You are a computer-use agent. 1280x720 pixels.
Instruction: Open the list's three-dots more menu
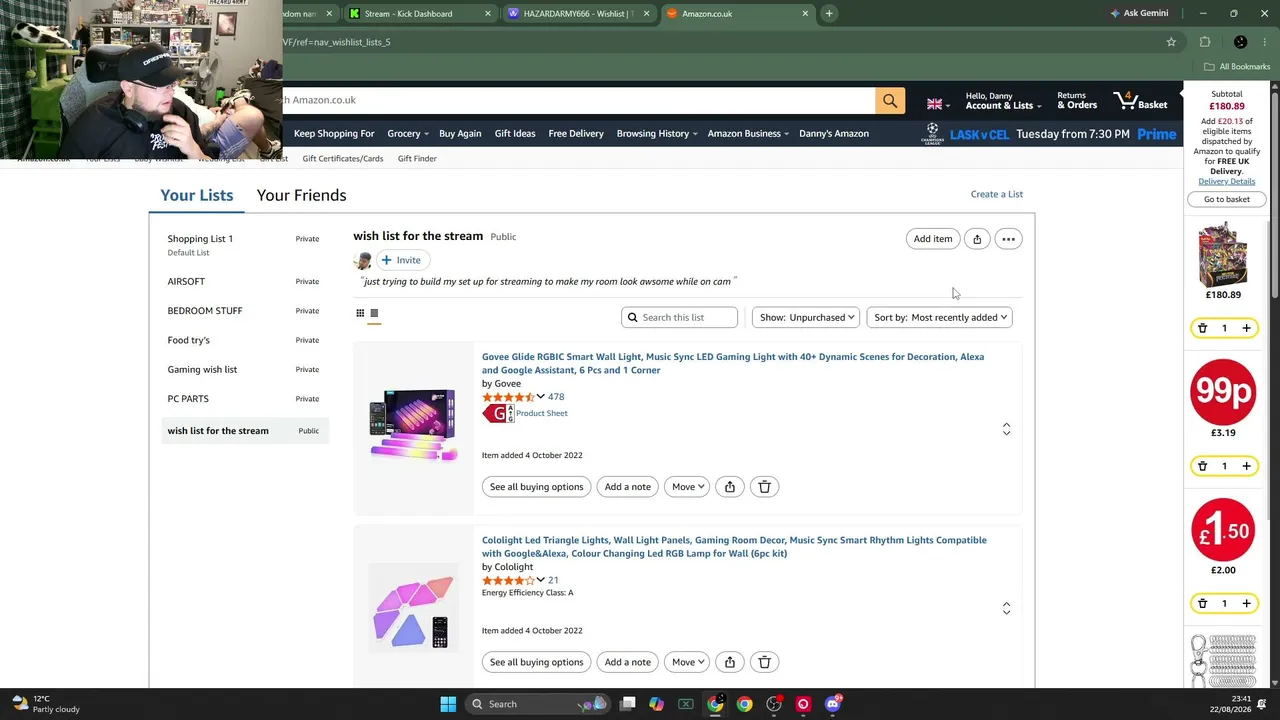[x=1008, y=239]
